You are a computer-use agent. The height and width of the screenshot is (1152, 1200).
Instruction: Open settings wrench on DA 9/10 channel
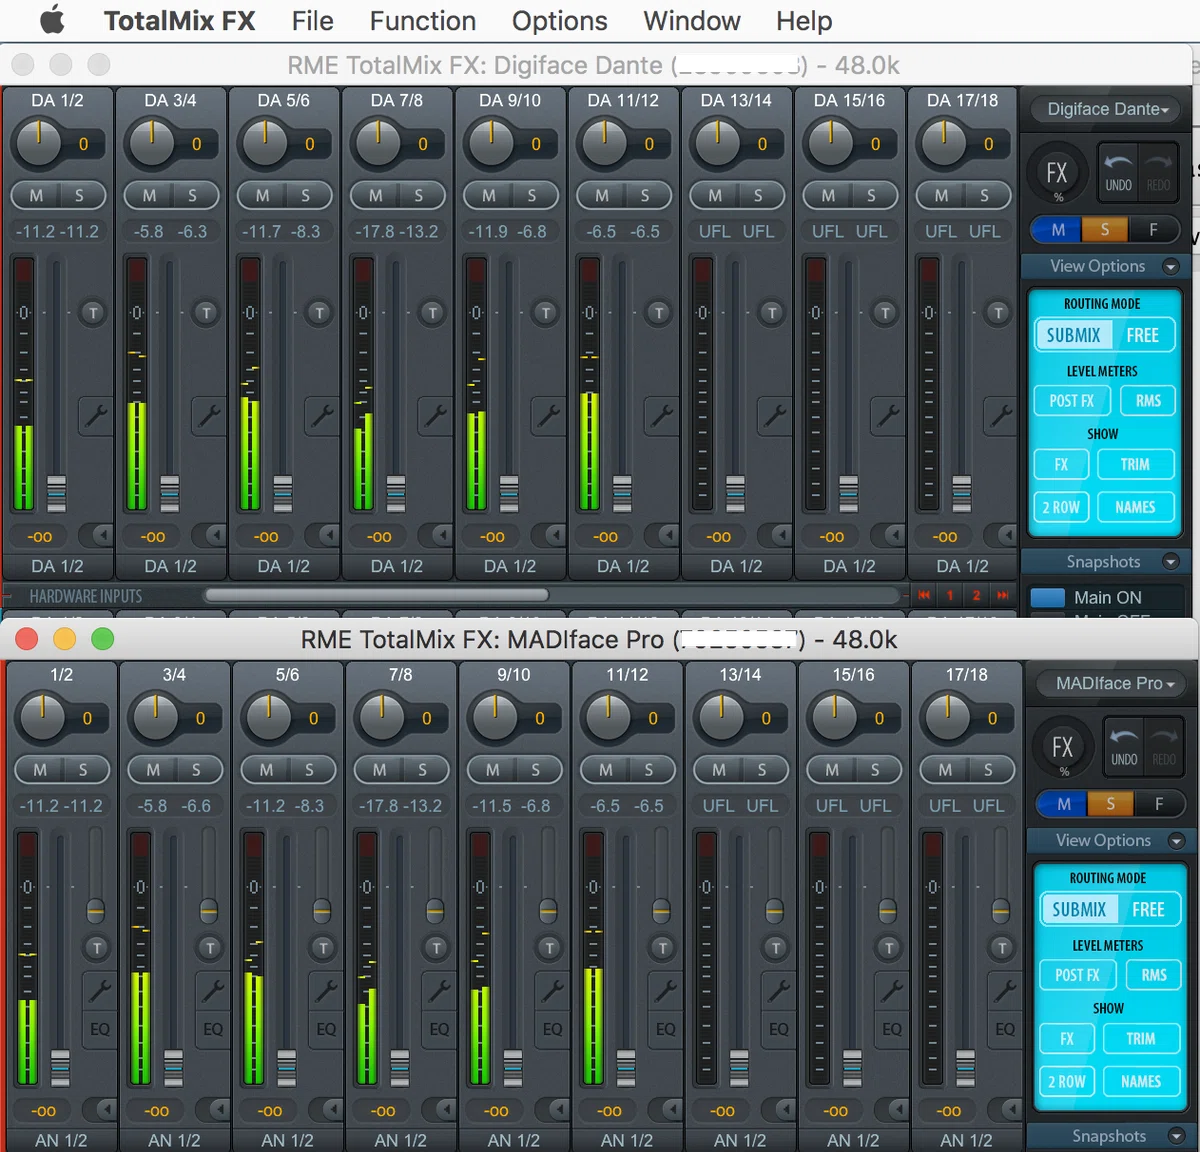[547, 415]
